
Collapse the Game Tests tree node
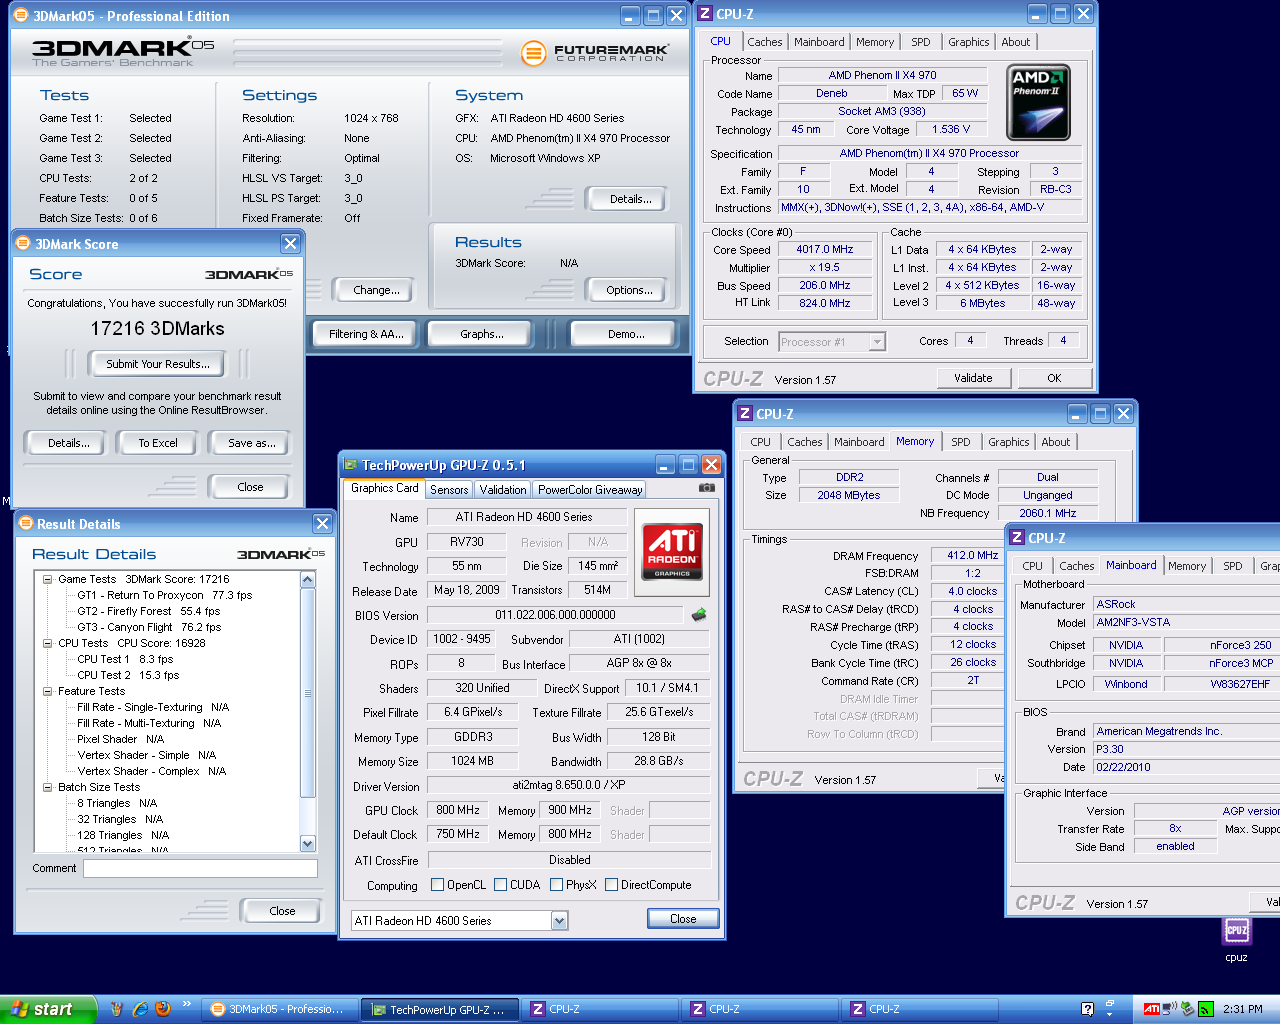(x=47, y=579)
